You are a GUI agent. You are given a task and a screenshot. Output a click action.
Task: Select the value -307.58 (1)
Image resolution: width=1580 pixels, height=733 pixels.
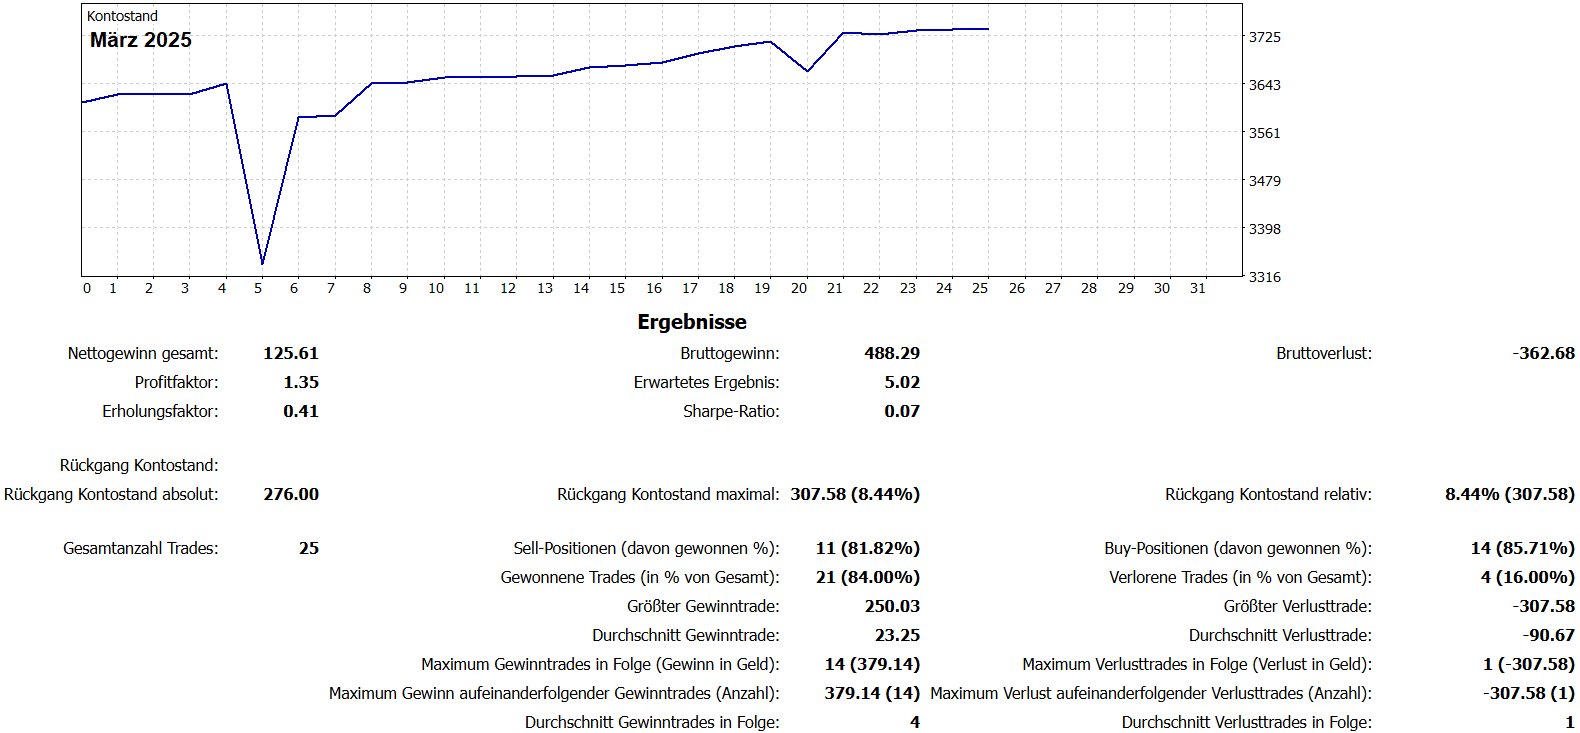click(x=1529, y=693)
